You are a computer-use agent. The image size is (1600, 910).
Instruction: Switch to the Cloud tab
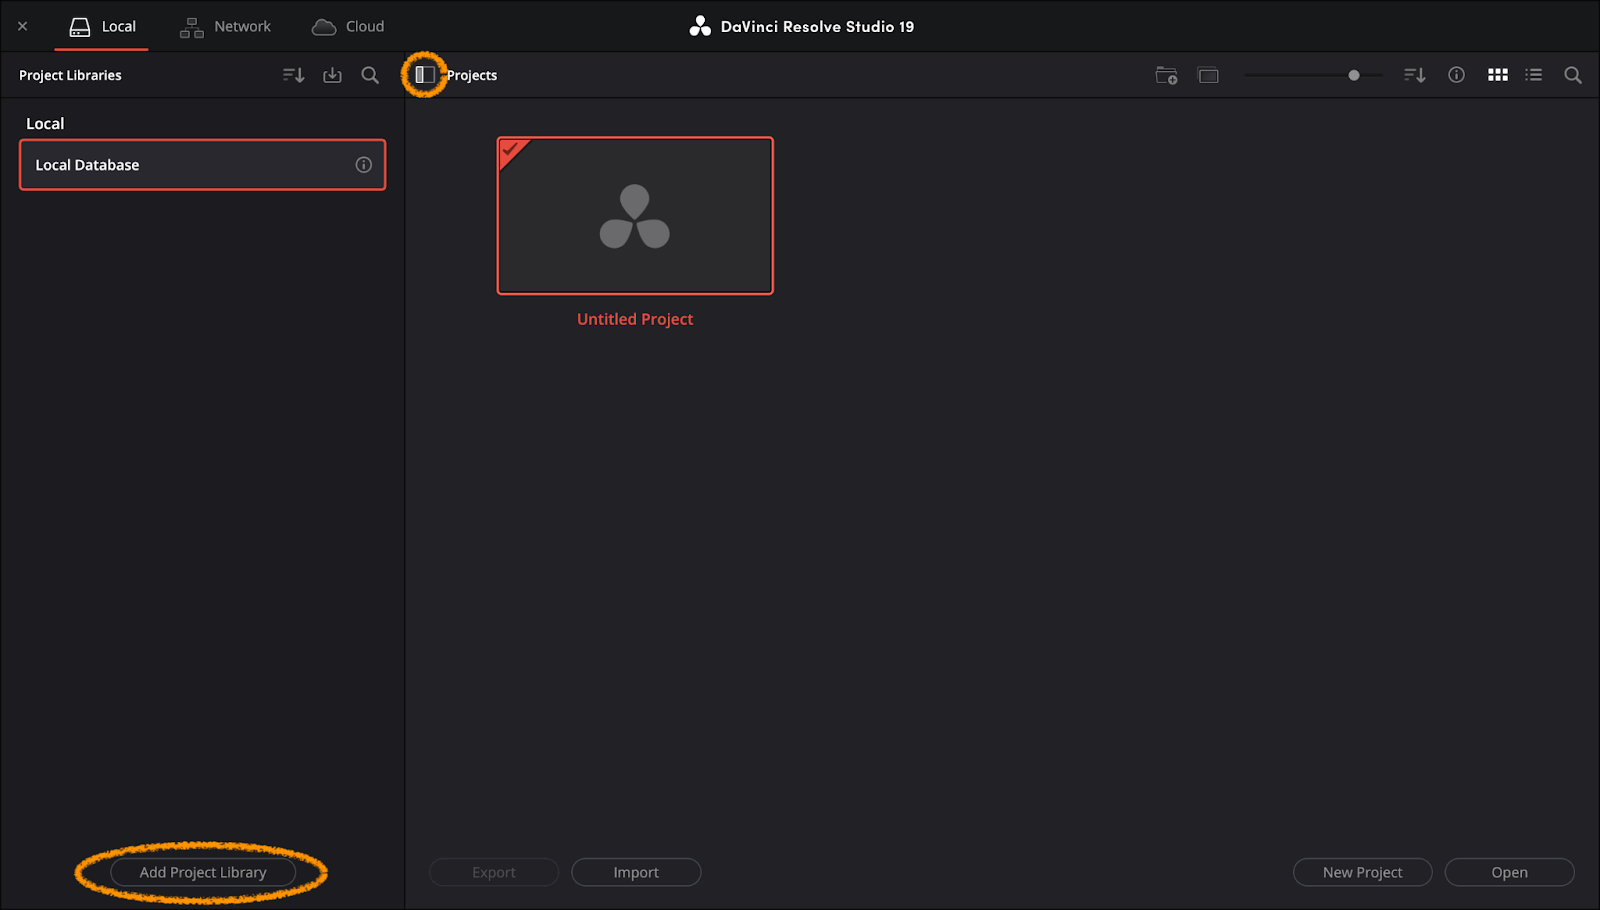(348, 27)
